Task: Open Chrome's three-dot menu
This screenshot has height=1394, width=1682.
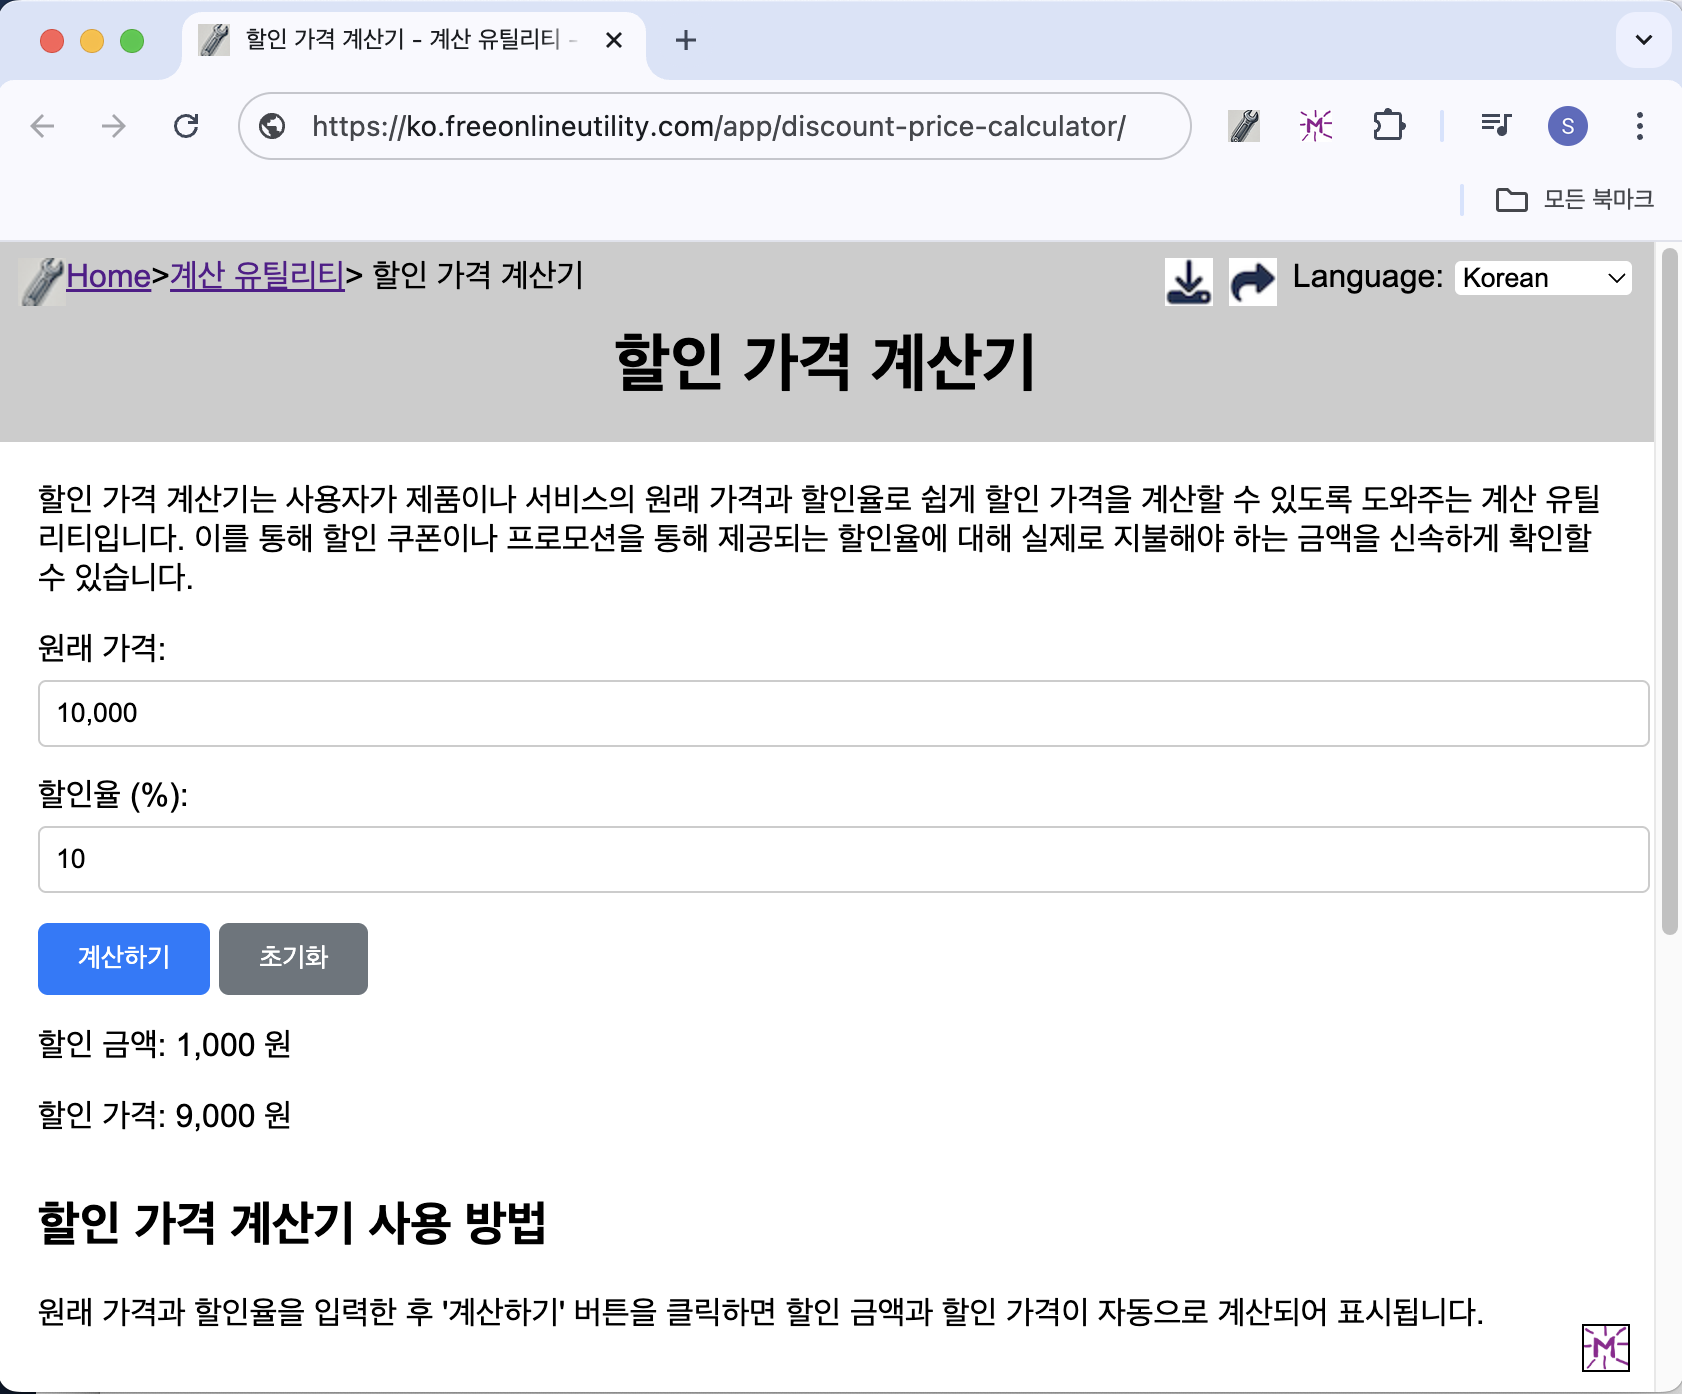Action: click(x=1639, y=126)
